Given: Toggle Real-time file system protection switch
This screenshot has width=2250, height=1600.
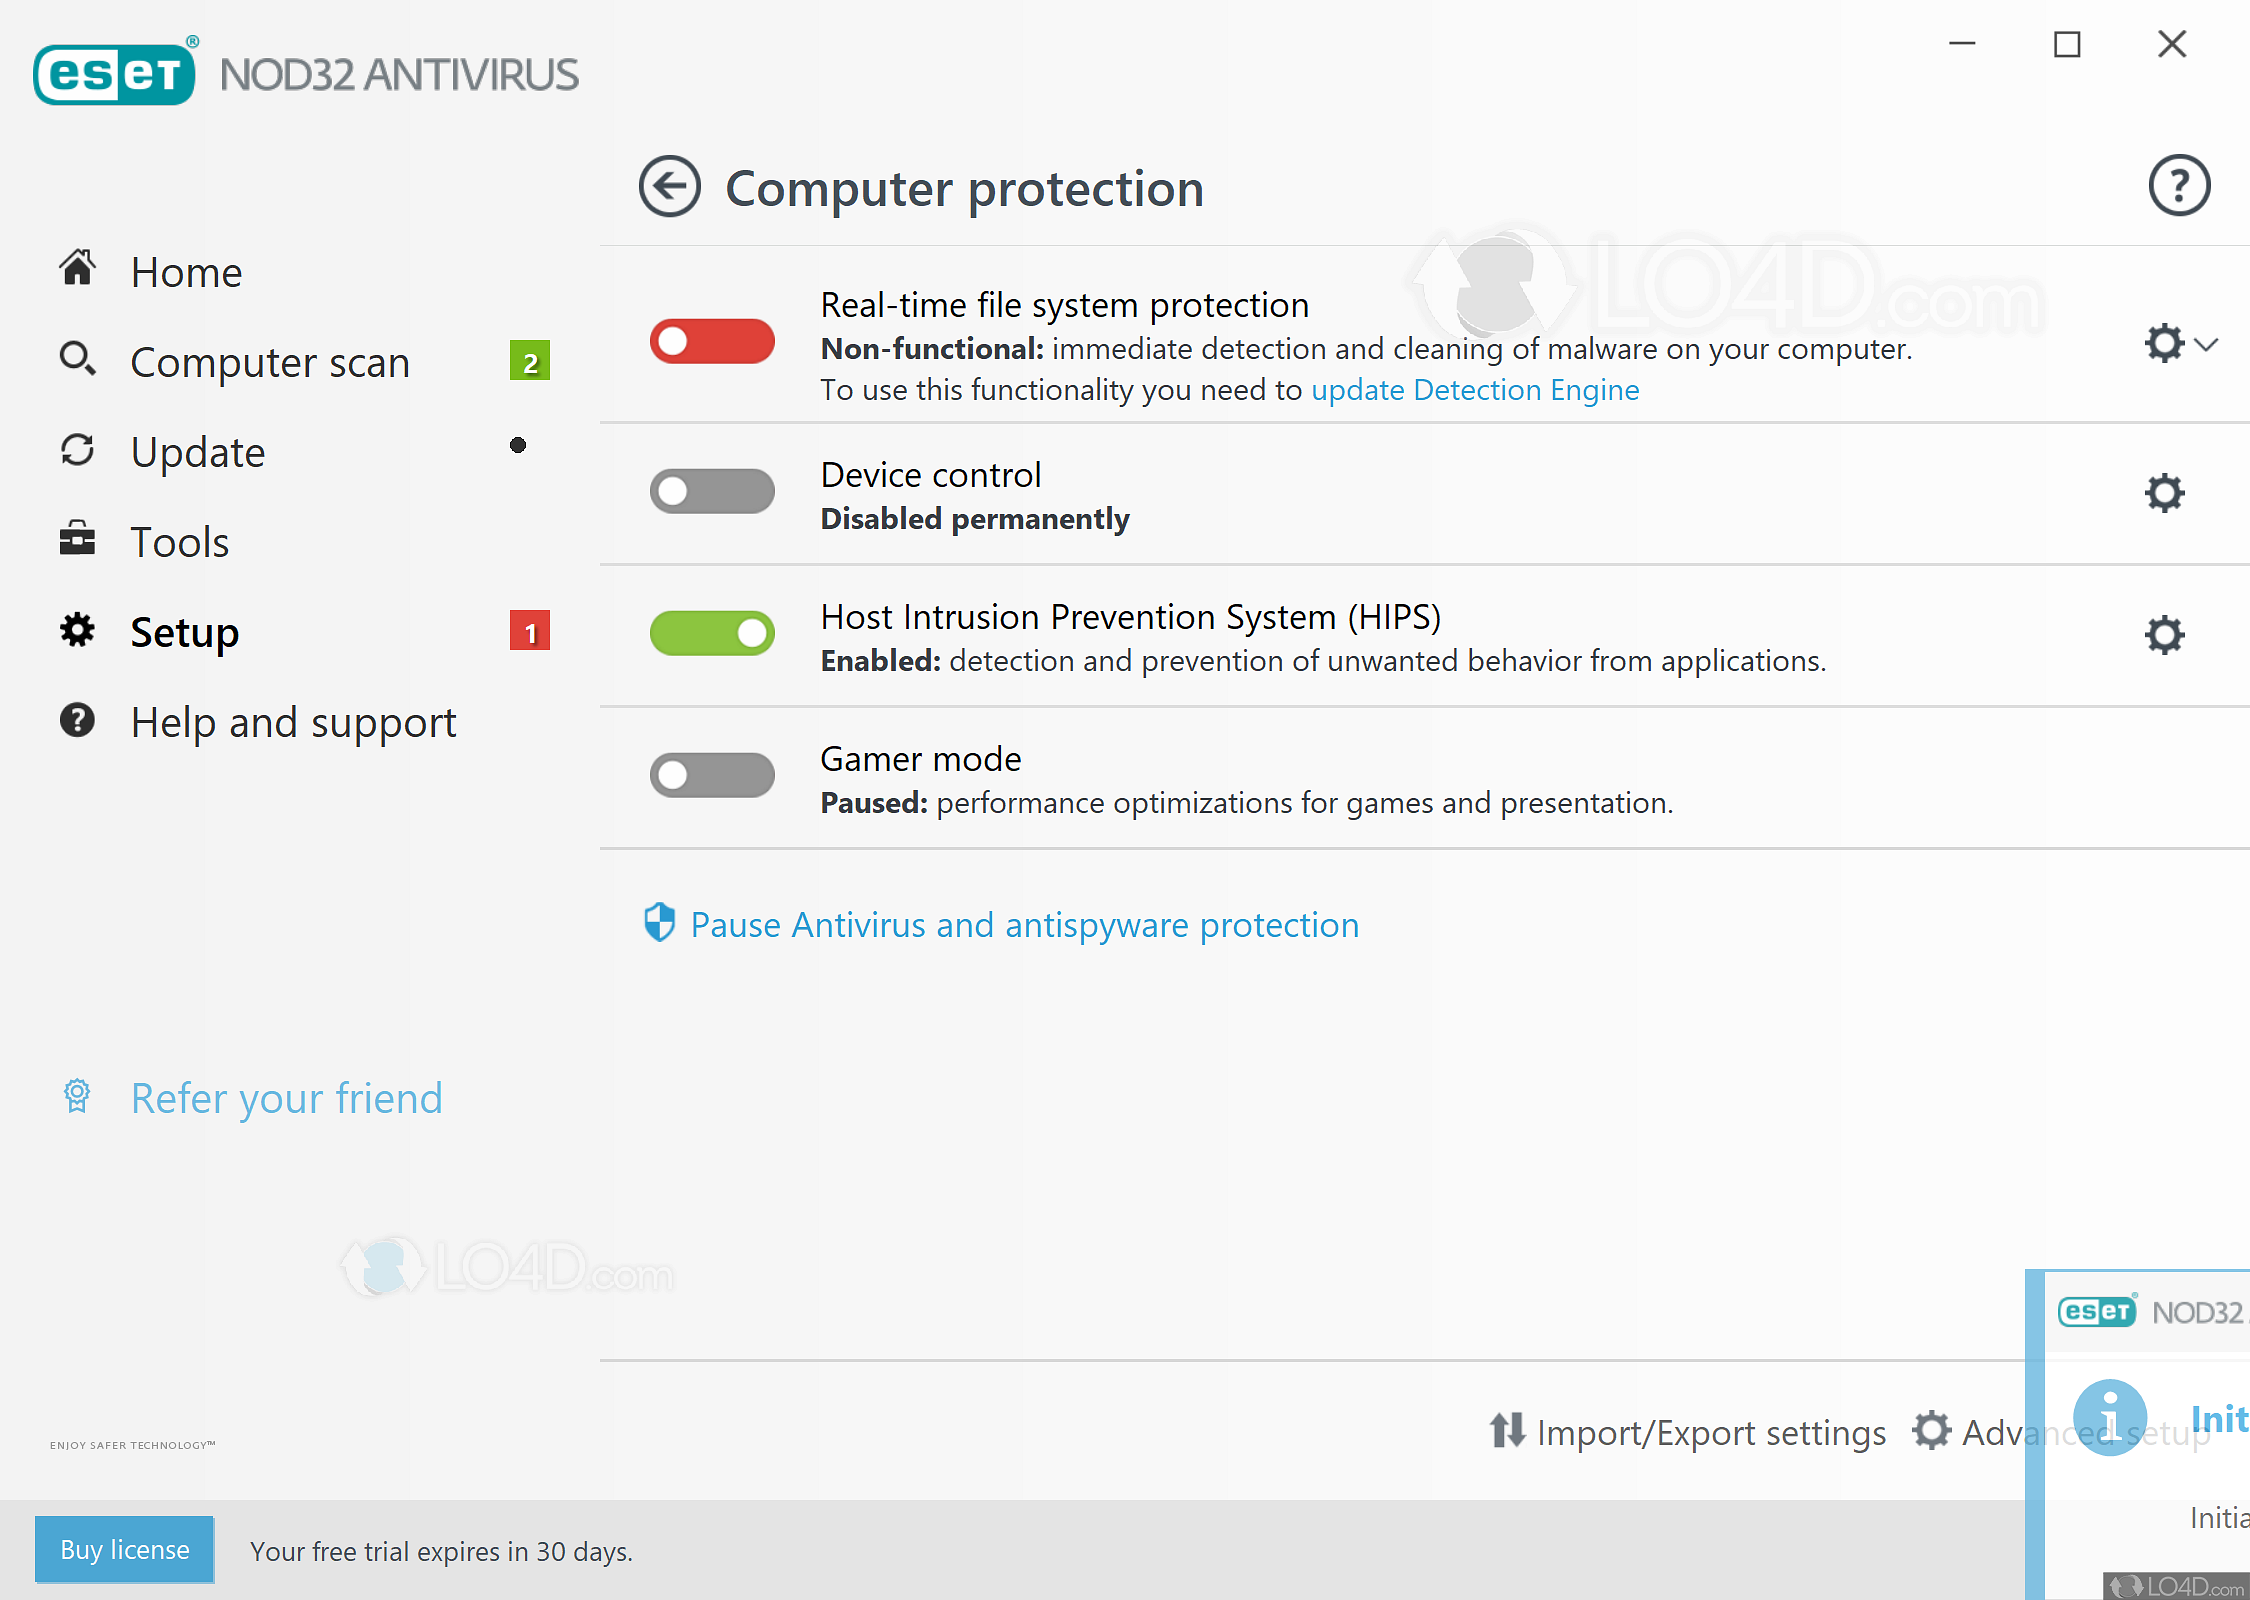Looking at the screenshot, I should 712,342.
